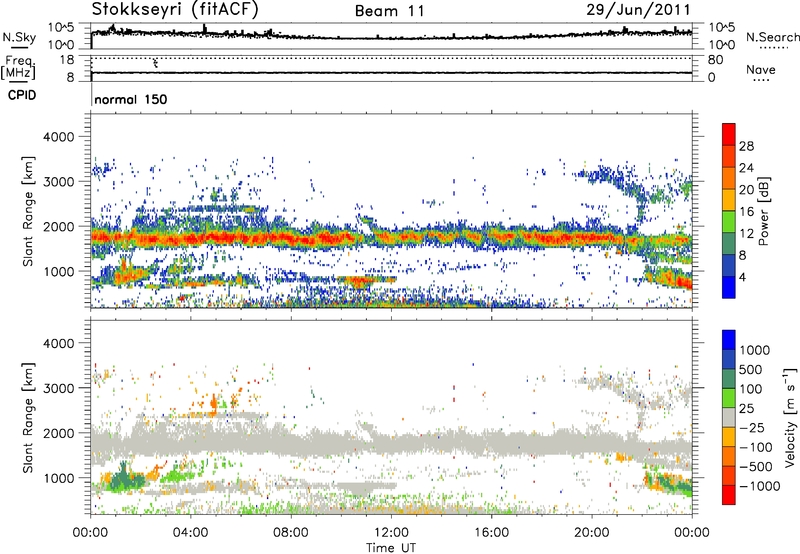Click the gray segment of velocity color bar
Viewport: 800px width, 554px height.
click(x=729, y=418)
